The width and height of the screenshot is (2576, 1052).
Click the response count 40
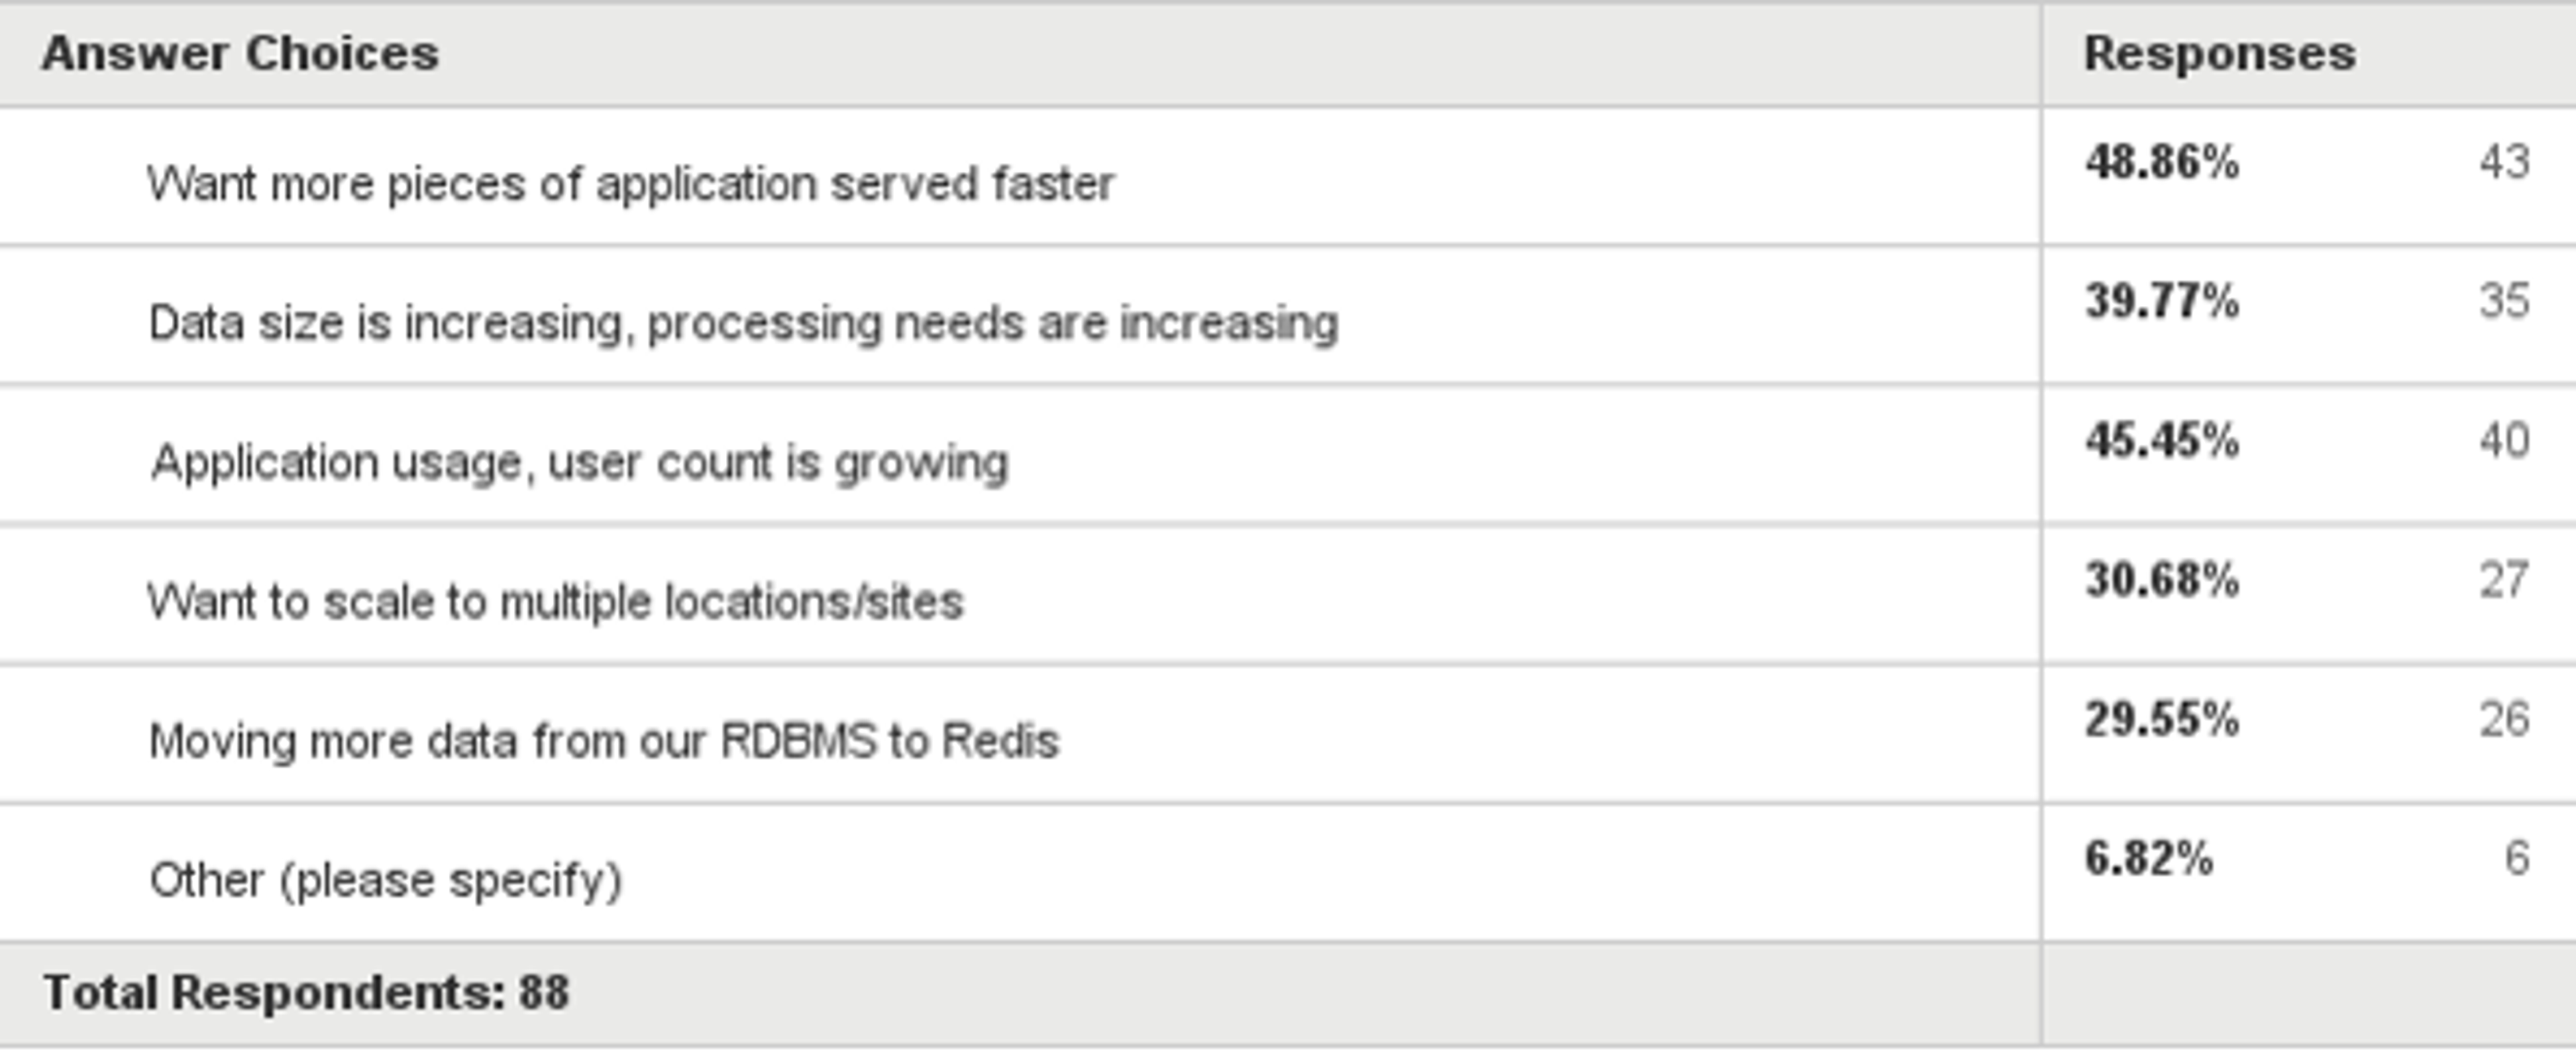pyautogui.click(x=2505, y=440)
